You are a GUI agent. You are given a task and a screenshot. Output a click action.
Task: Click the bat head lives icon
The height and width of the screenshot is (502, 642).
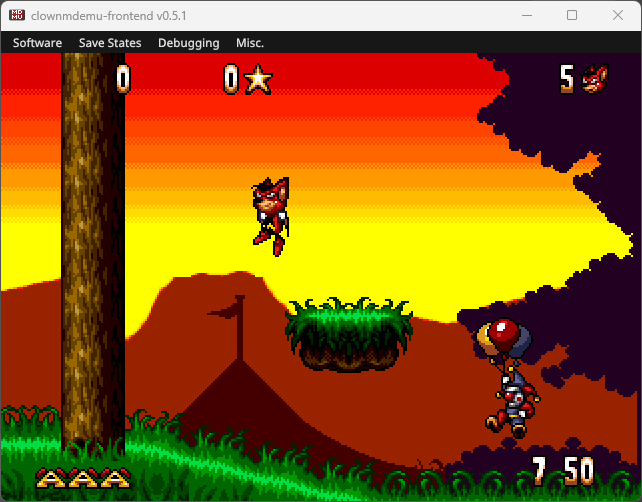pos(595,79)
